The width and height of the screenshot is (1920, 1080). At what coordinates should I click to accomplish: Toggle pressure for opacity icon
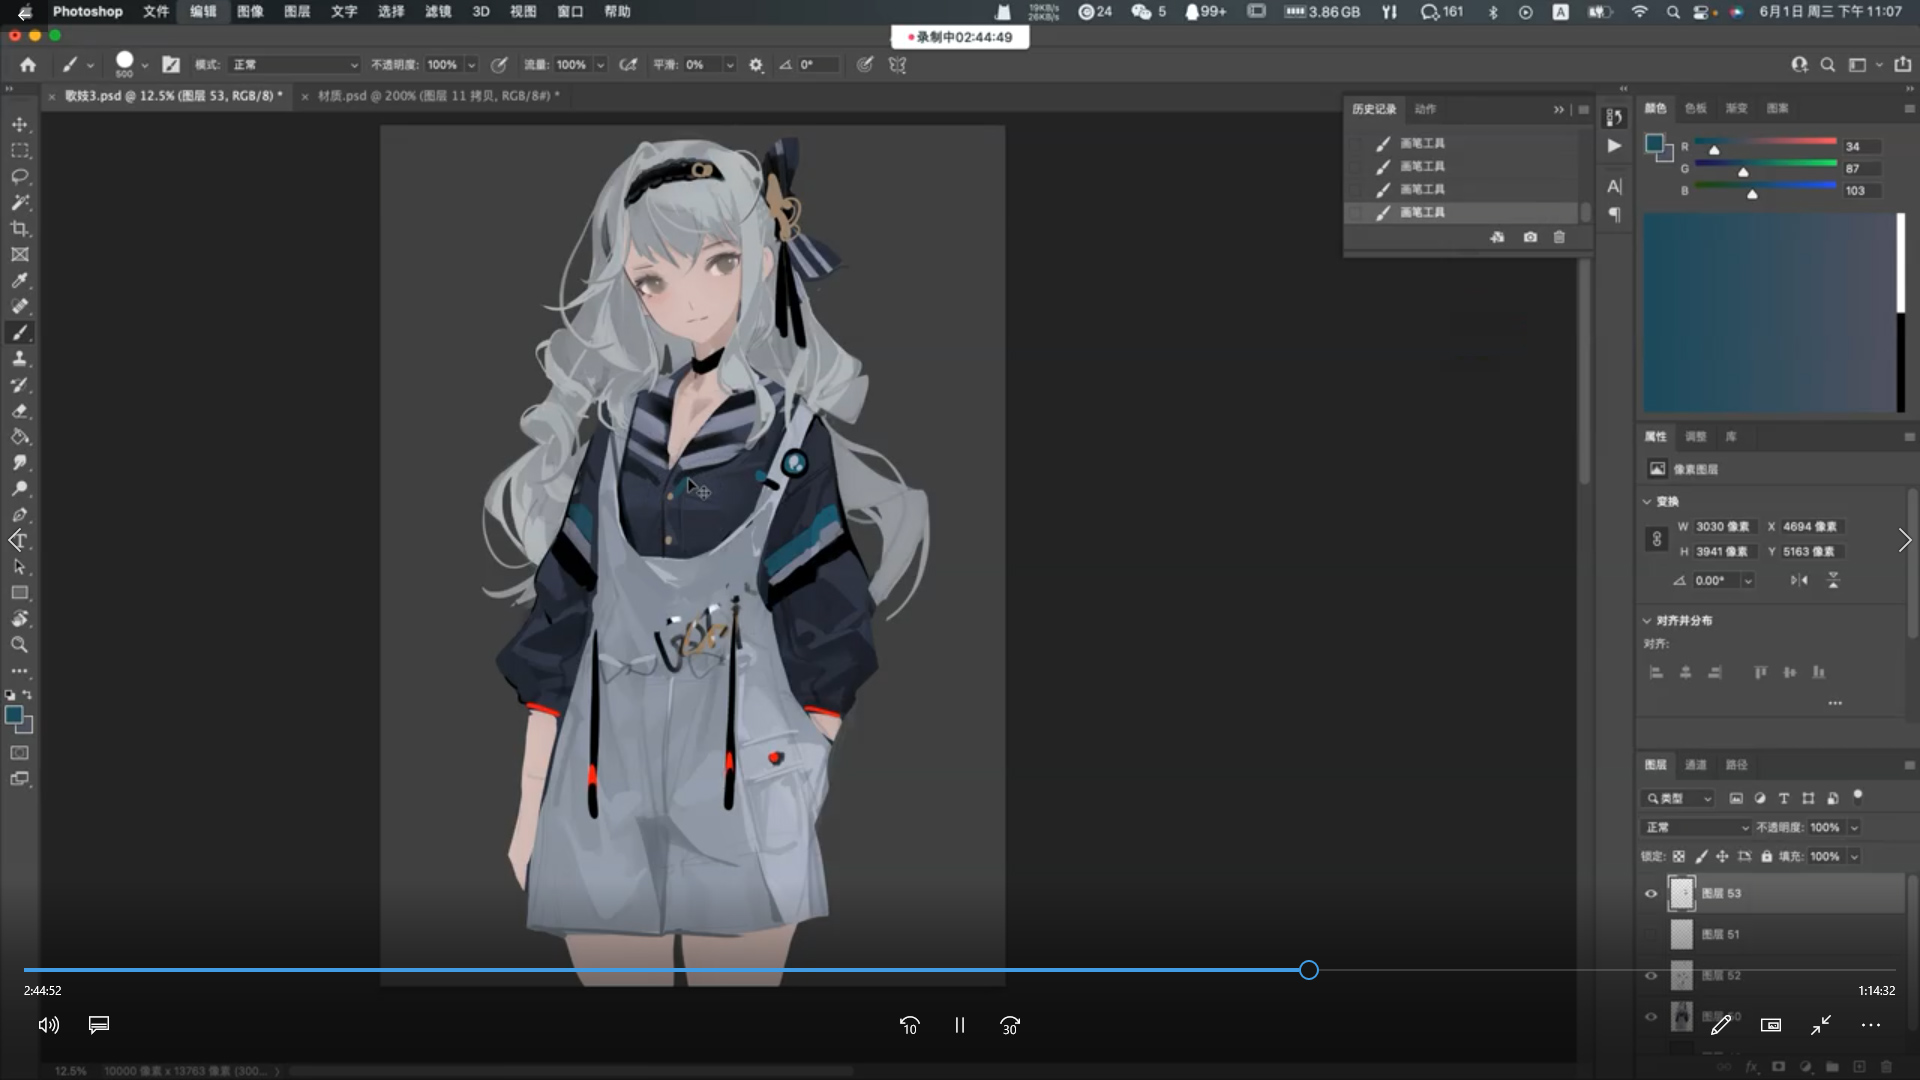point(499,65)
